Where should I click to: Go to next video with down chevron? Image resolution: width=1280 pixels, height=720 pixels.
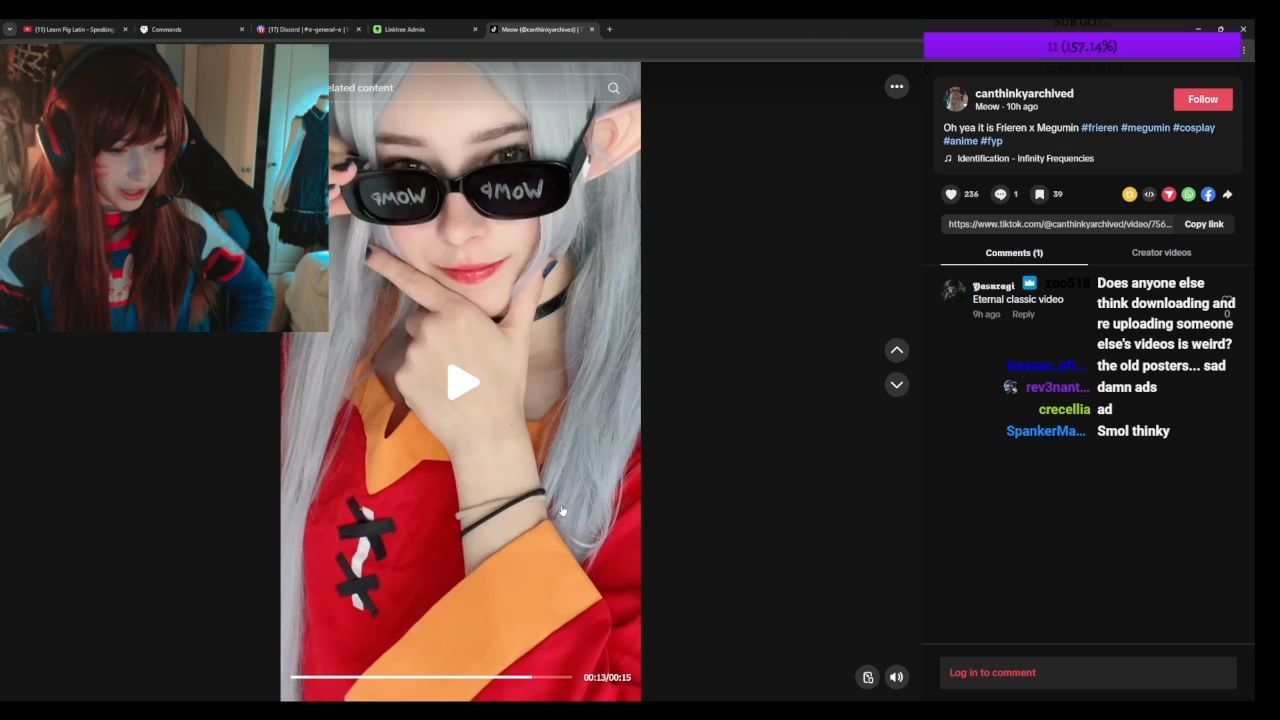[896, 385]
